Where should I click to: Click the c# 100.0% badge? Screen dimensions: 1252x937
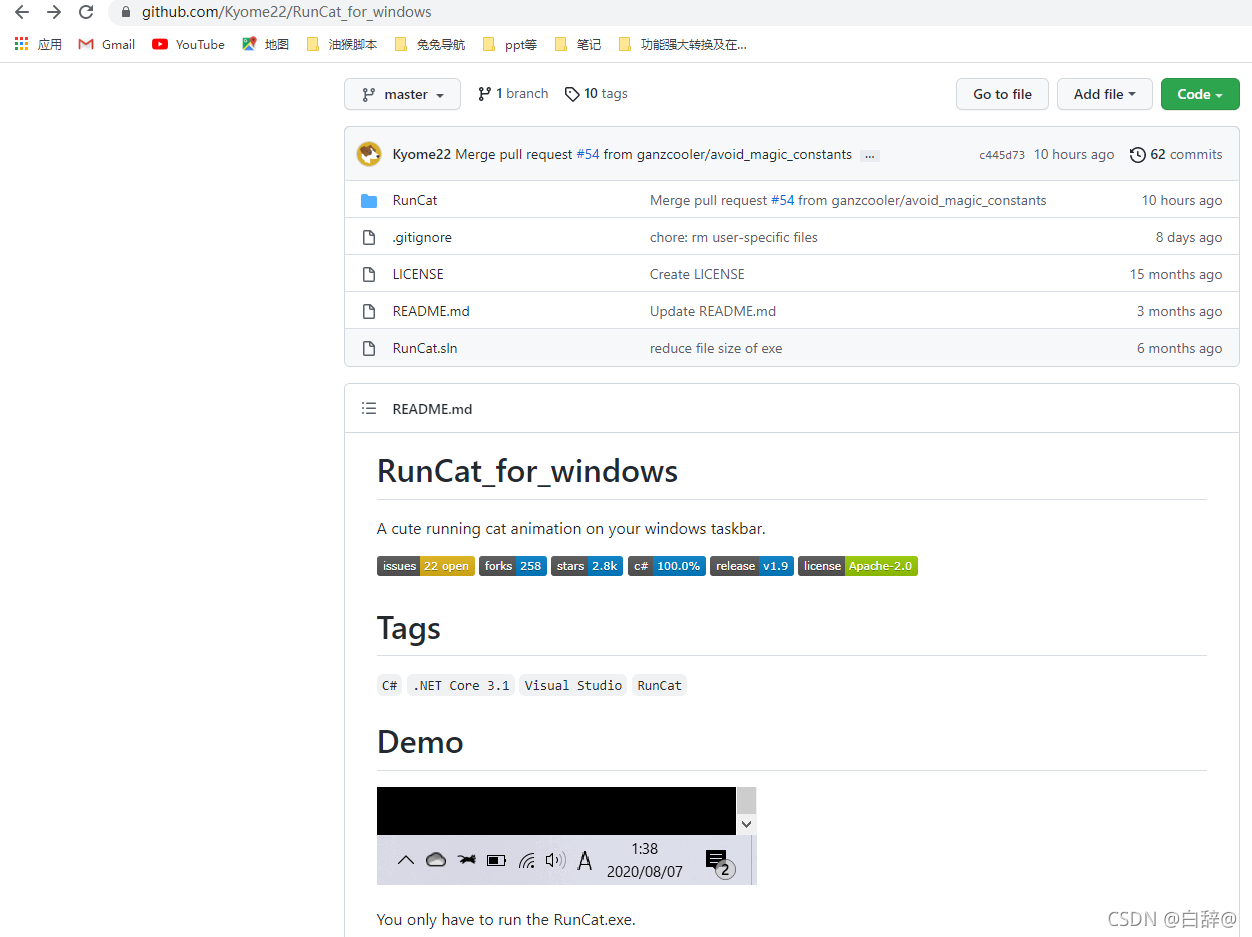pyautogui.click(x=667, y=566)
